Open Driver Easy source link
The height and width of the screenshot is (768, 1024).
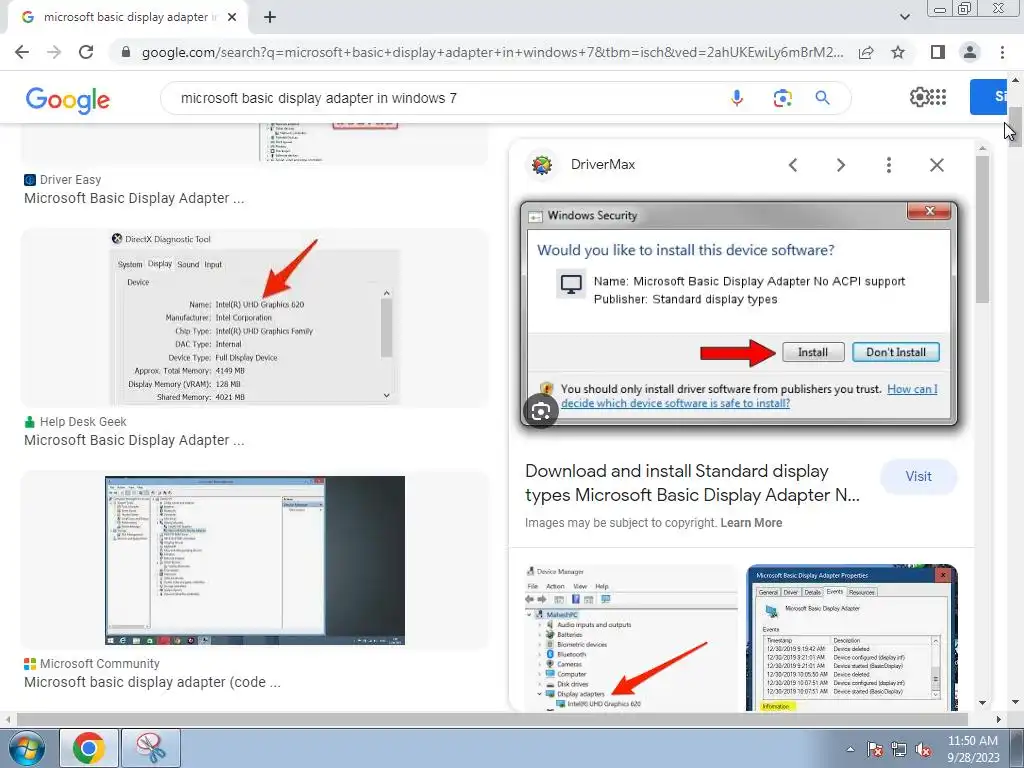point(70,180)
